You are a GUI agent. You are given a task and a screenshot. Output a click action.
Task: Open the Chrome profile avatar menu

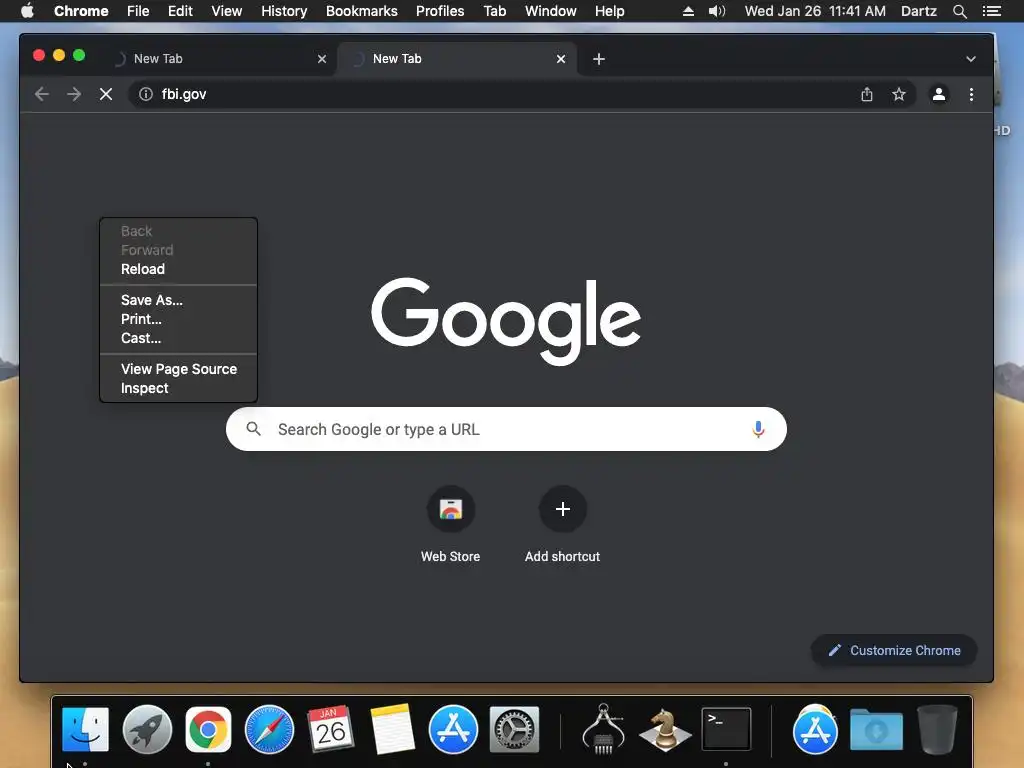click(x=938, y=94)
